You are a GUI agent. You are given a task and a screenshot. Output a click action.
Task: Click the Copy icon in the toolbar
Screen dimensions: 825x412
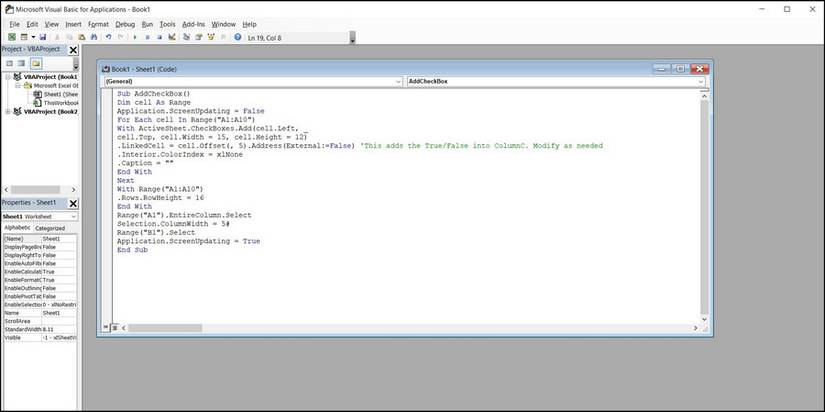pyautogui.click(x=69, y=37)
